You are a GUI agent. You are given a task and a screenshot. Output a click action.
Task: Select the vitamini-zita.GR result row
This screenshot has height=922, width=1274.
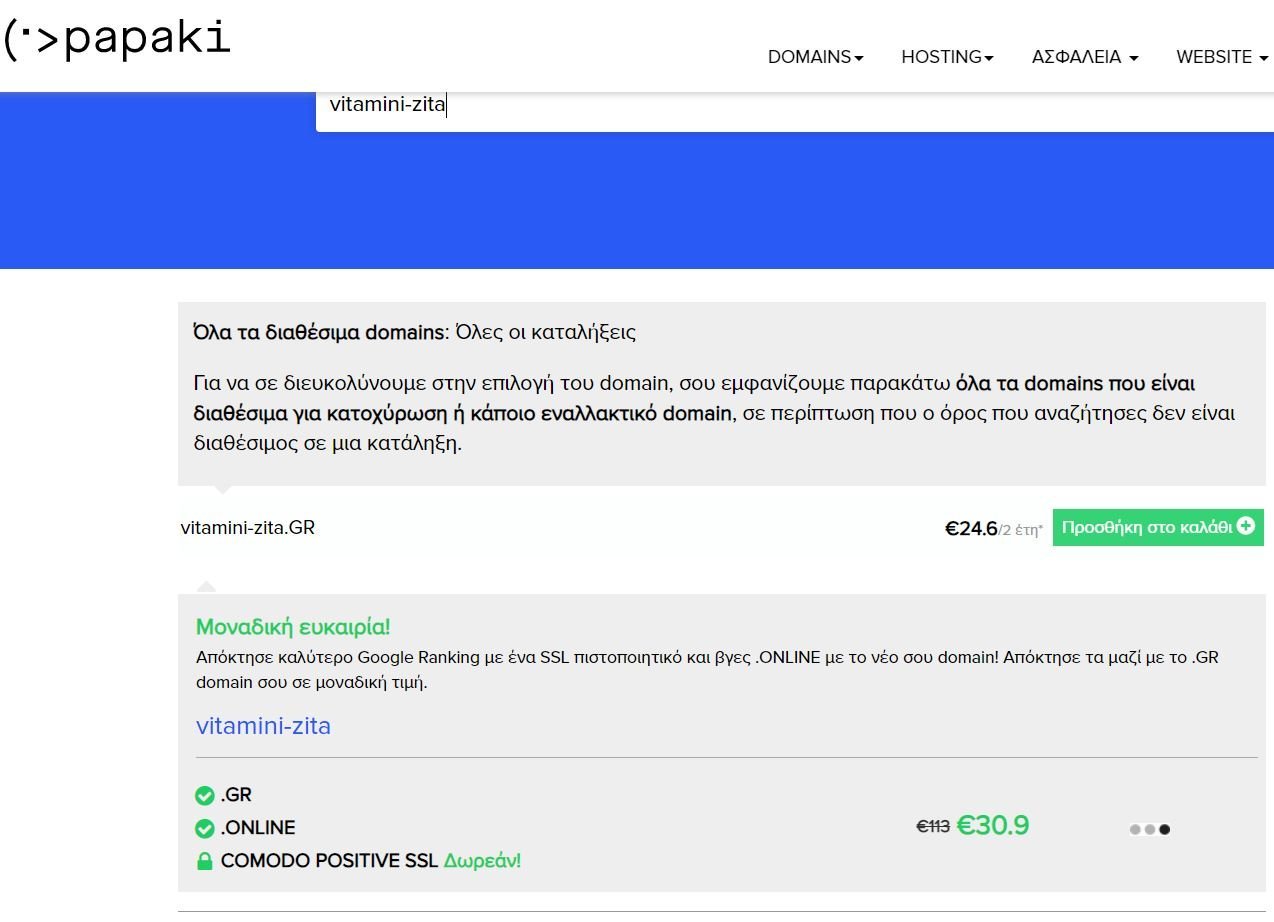(721, 528)
